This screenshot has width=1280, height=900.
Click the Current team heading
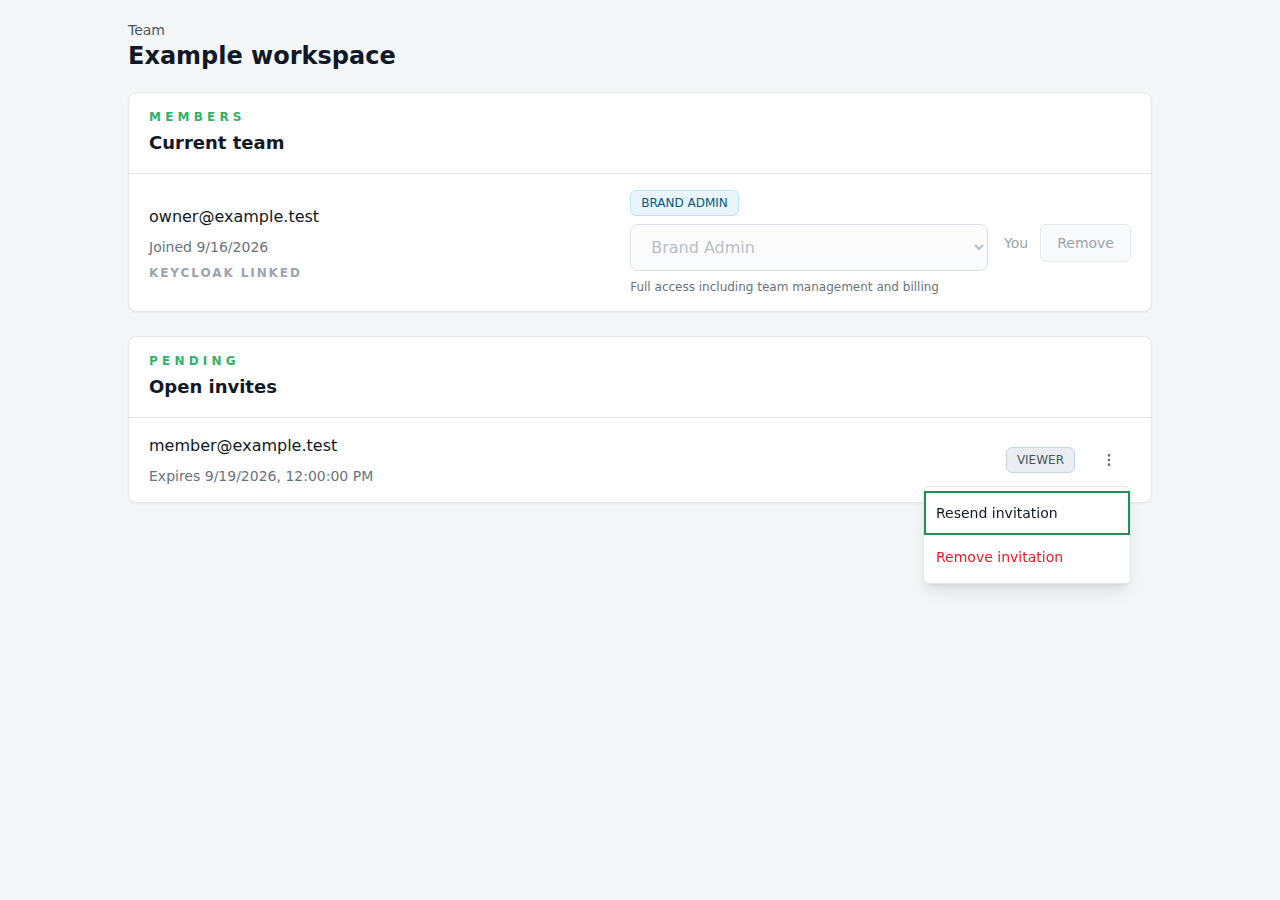[x=217, y=143]
